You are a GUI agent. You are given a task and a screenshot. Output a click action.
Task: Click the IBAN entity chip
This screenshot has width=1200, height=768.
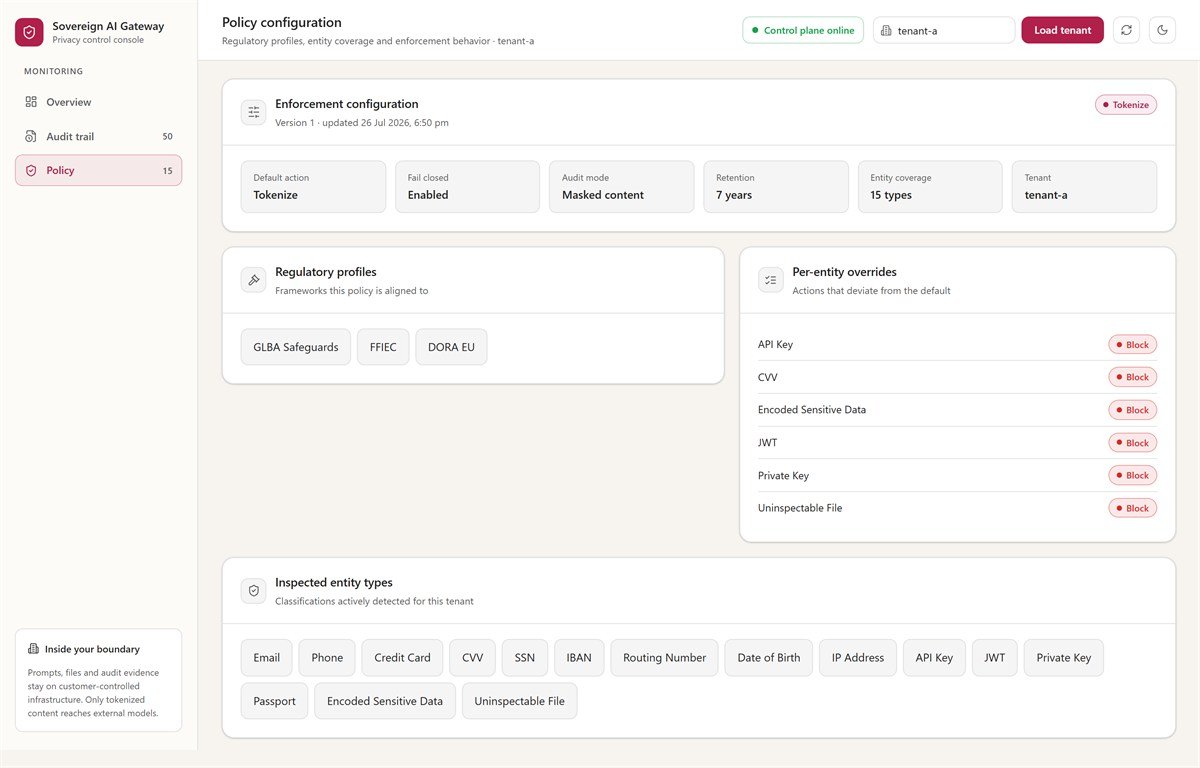click(579, 658)
